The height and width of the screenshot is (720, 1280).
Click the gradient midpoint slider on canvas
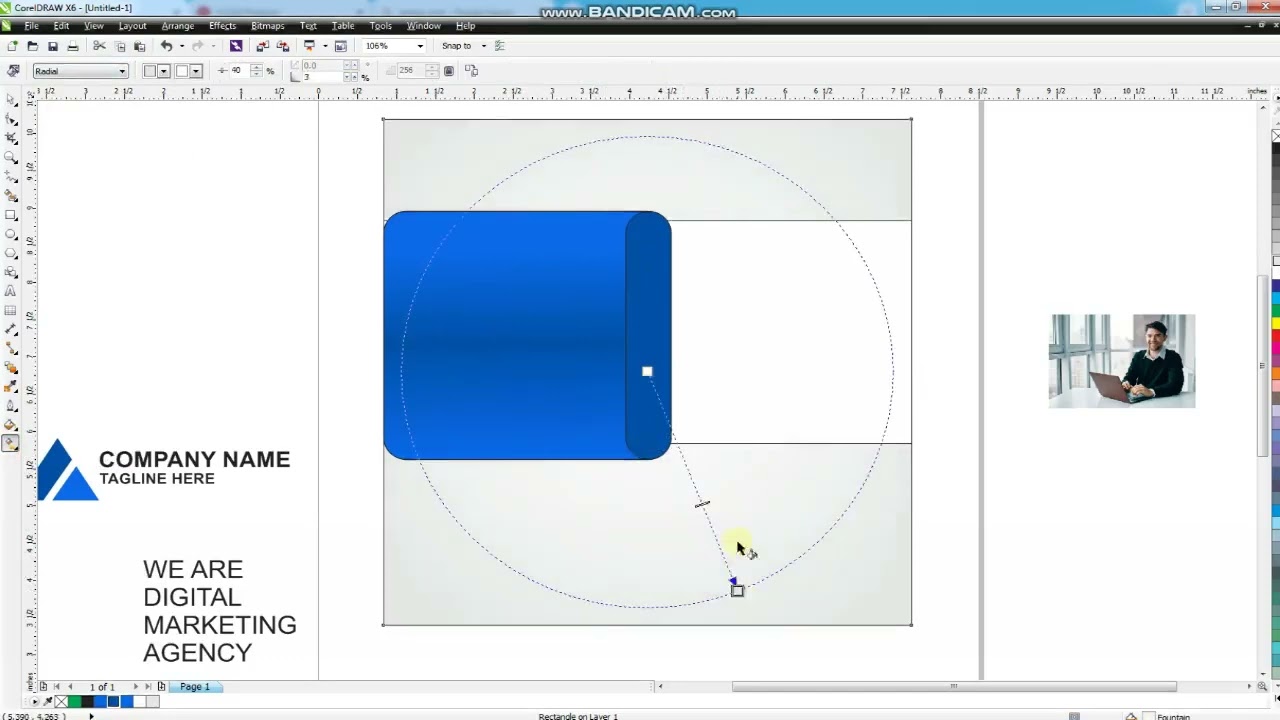pyautogui.click(x=702, y=504)
